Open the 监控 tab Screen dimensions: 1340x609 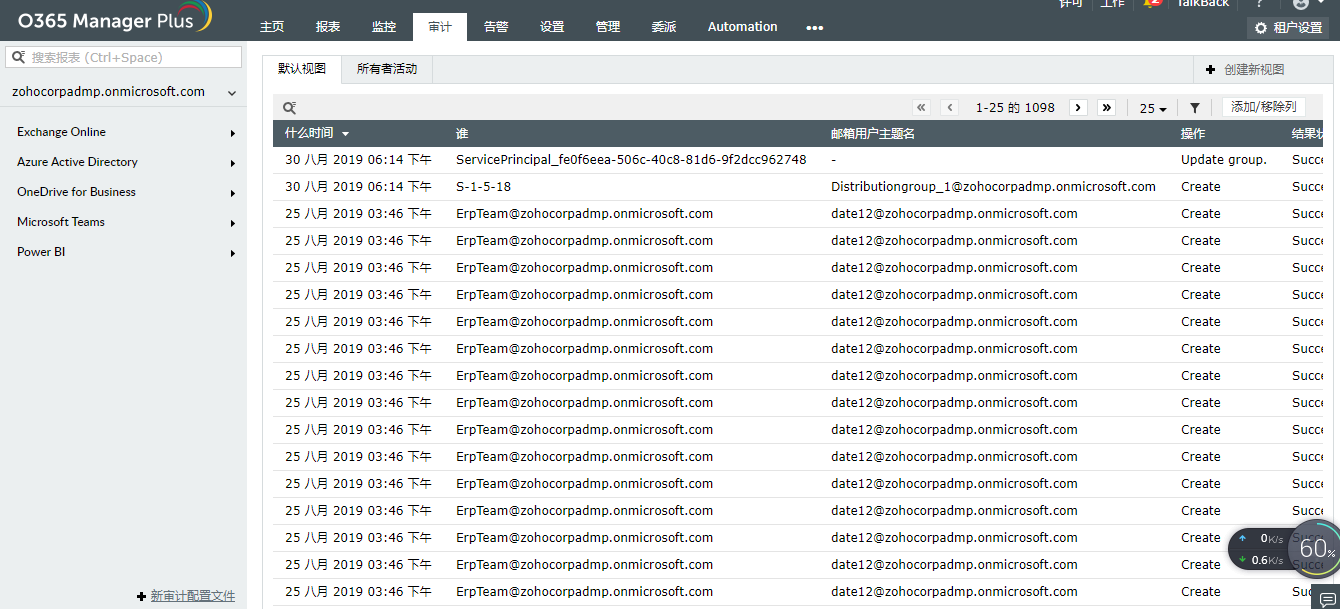[384, 27]
